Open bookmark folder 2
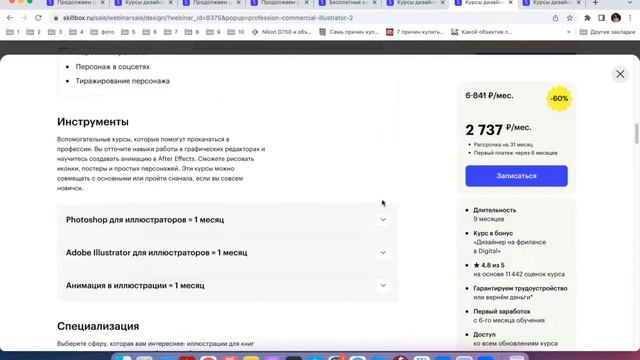The image size is (640, 360). pos(33,32)
